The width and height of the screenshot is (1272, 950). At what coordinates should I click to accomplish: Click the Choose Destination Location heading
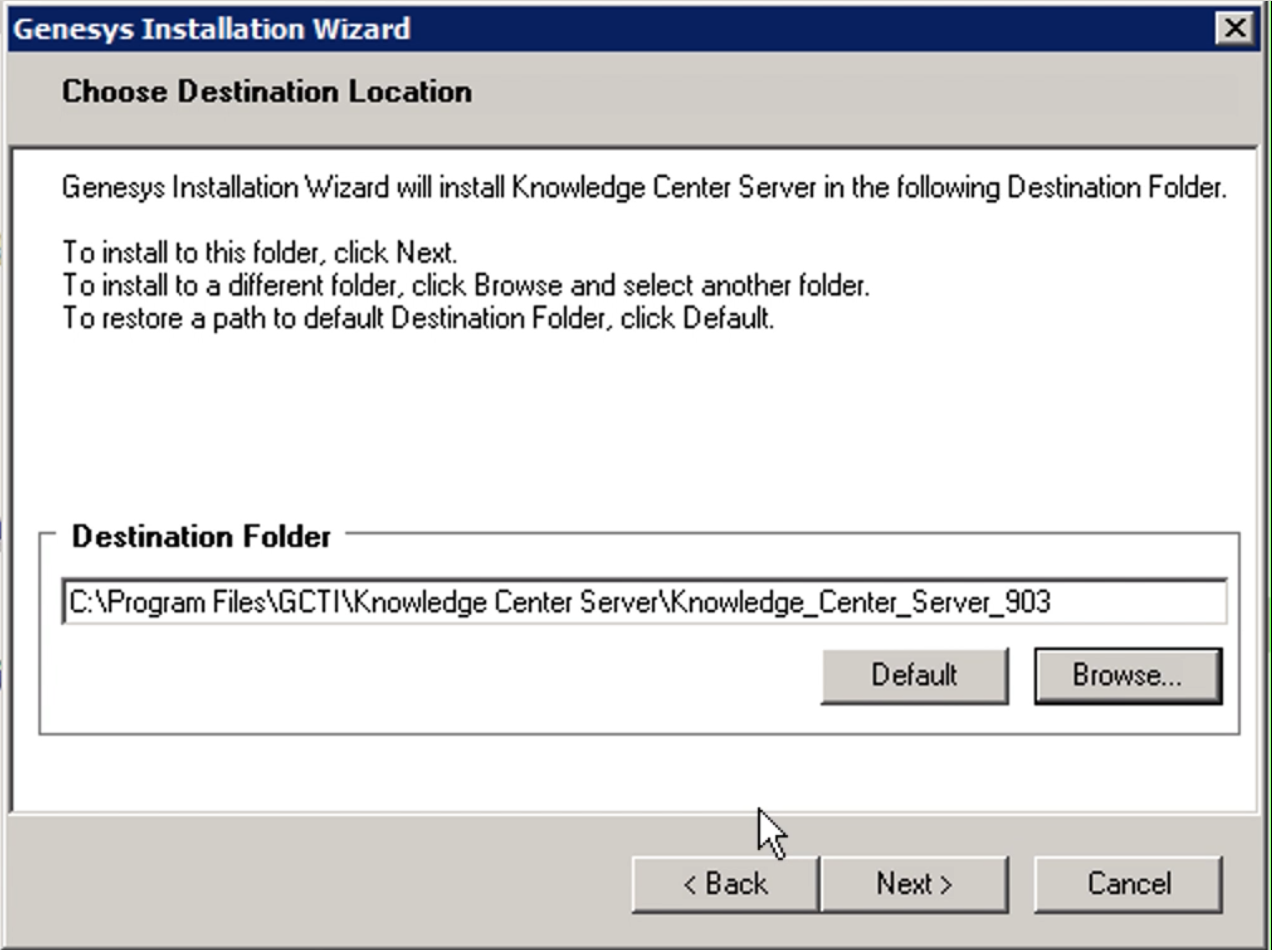pyautogui.click(x=266, y=92)
